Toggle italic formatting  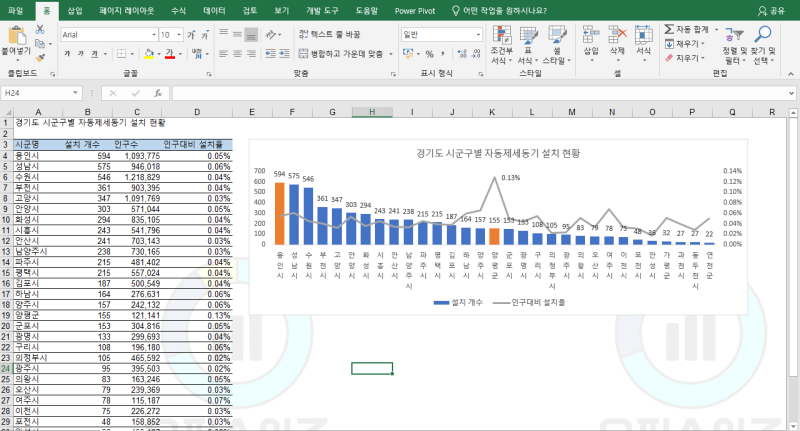(81, 54)
